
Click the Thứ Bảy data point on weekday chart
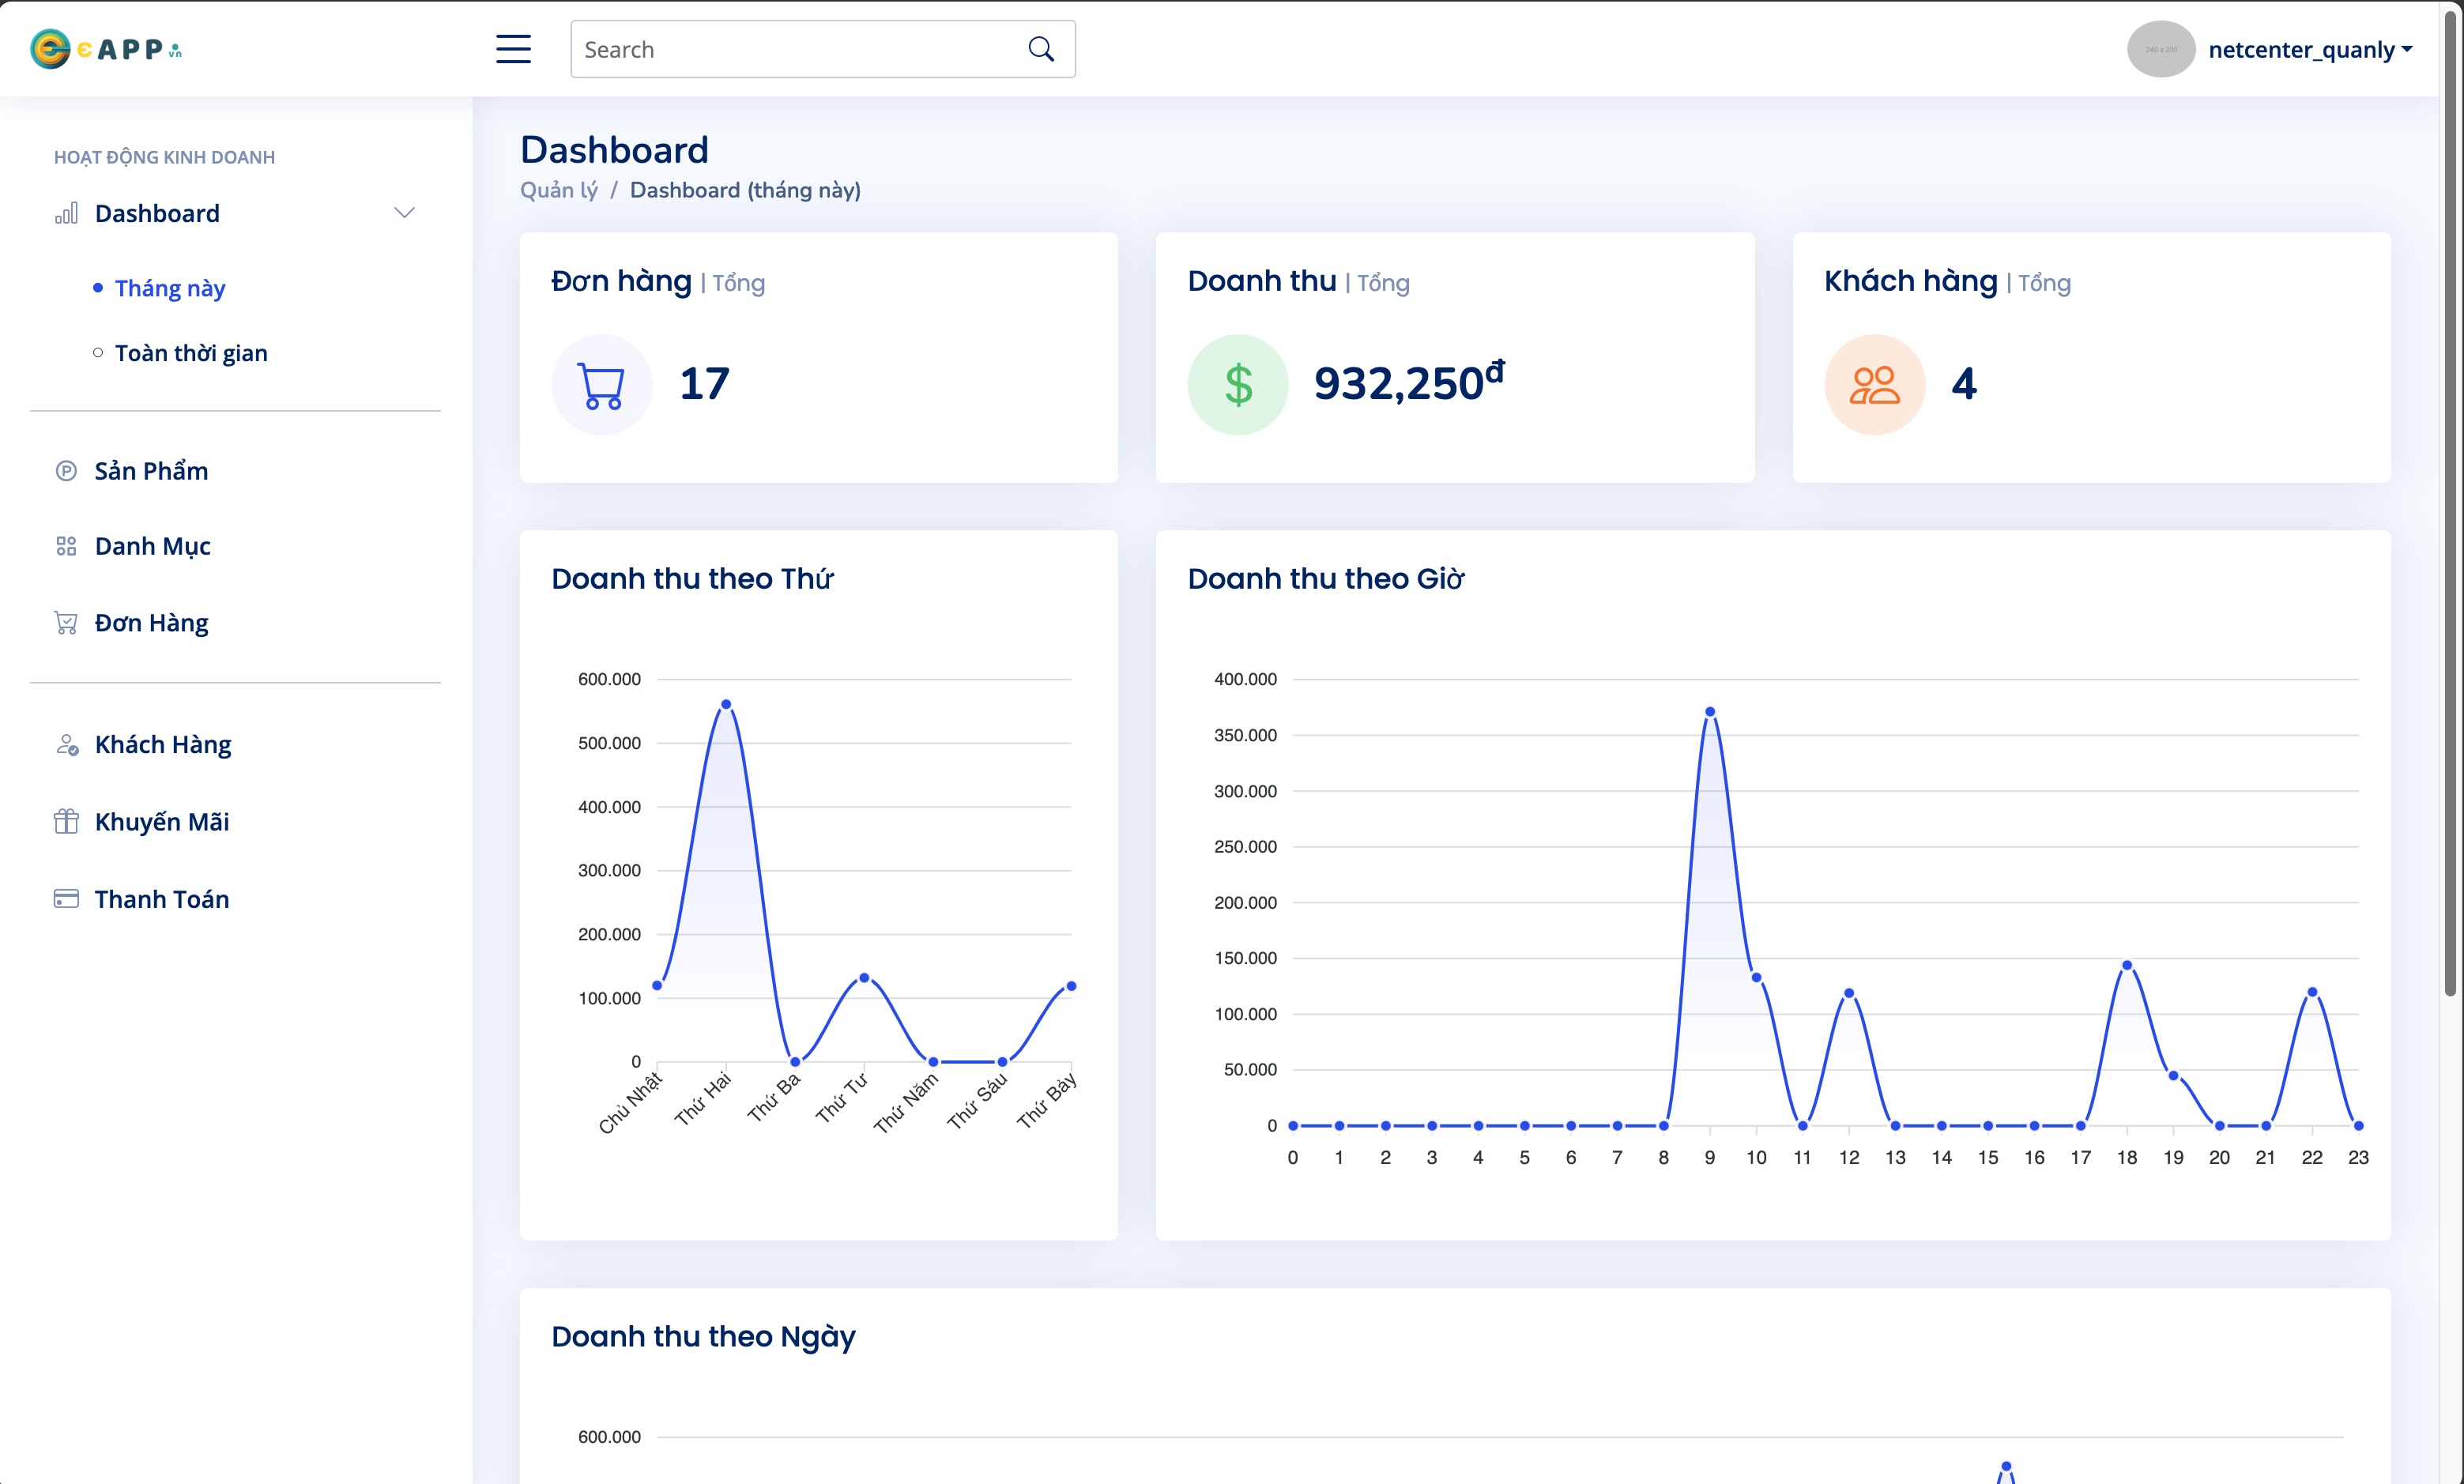click(1071, 986)
